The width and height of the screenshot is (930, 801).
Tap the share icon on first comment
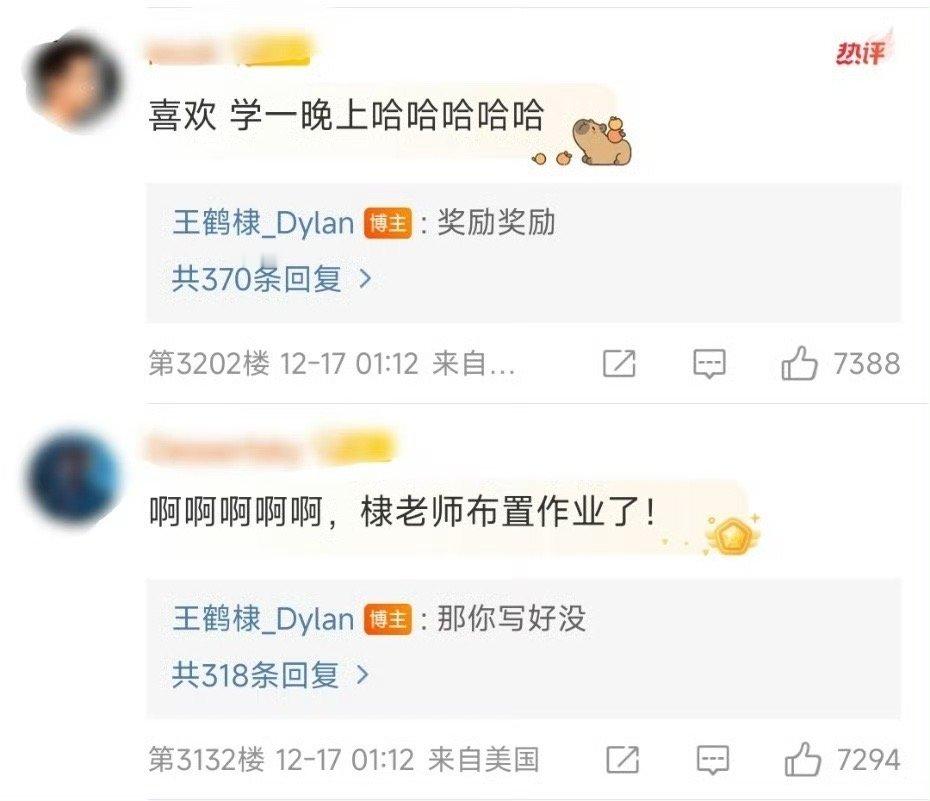coord(619,363)
